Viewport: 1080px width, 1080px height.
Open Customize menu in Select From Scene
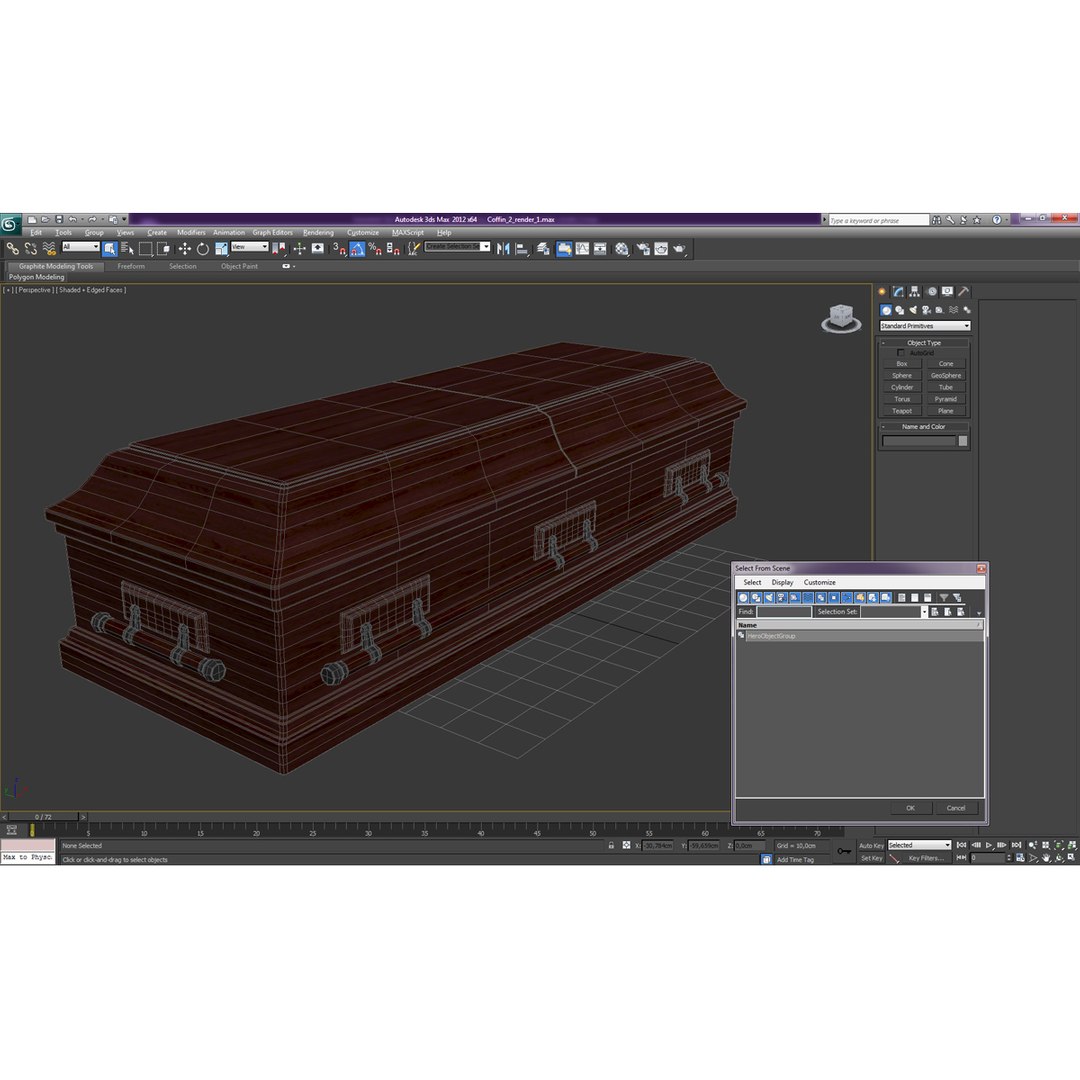820,582
